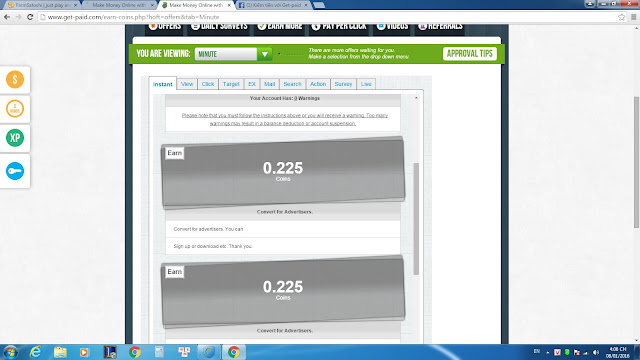Click the bonus coin sidebar icon
640x360 pixels.
(15, 109)
